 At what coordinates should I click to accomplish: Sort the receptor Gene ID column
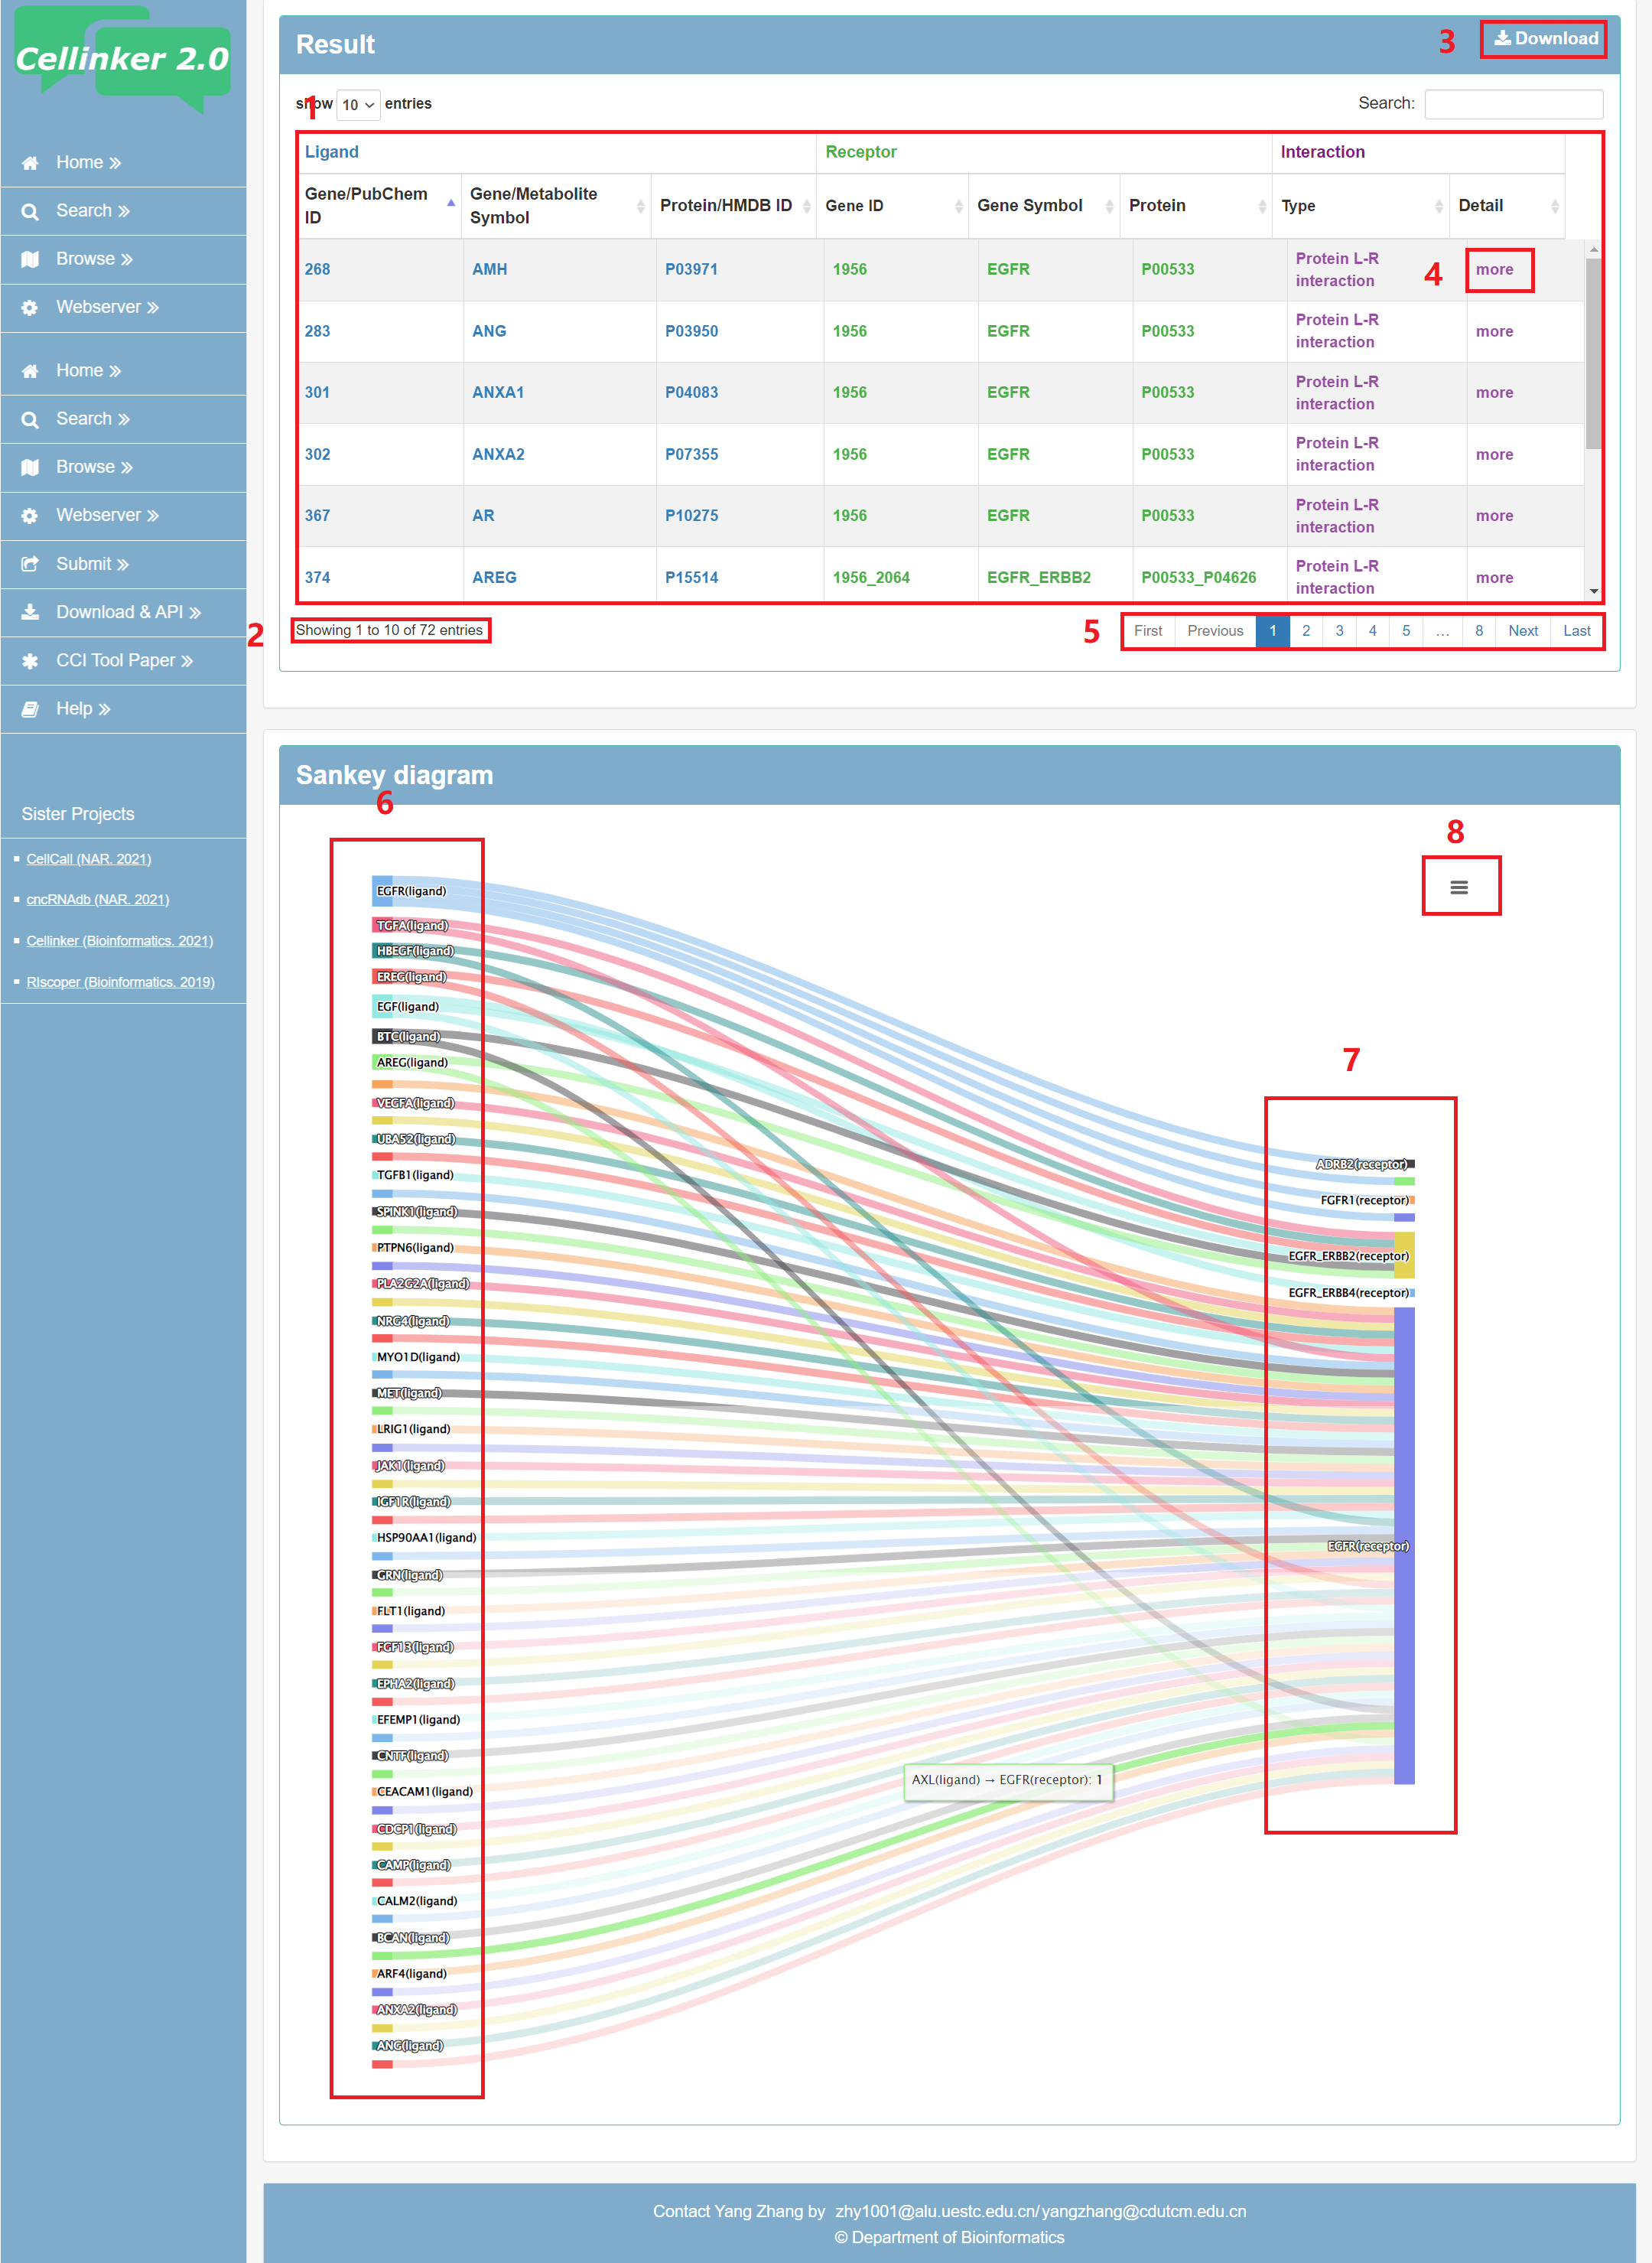point(958,206)
